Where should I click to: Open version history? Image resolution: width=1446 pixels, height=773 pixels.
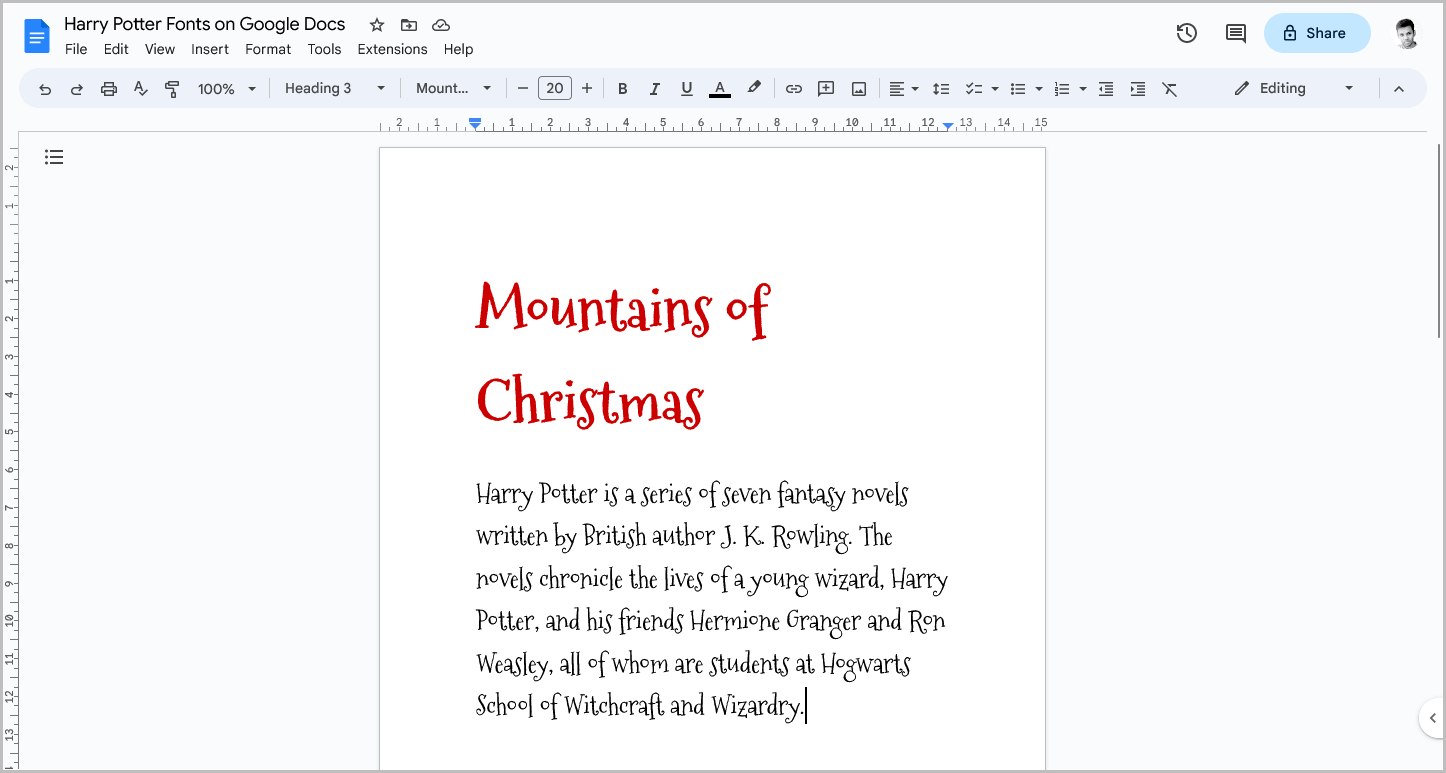[1186, 33]
